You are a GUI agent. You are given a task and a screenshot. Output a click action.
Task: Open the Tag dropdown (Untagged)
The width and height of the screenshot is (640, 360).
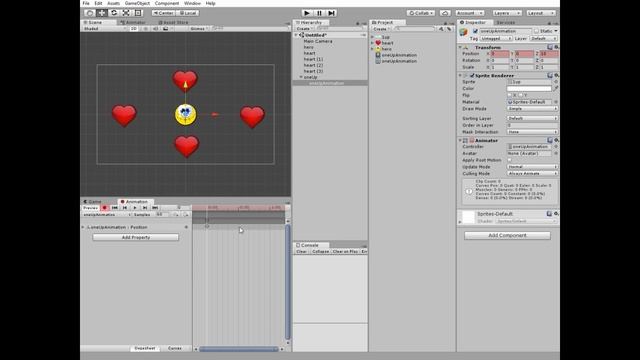[496, 38]
